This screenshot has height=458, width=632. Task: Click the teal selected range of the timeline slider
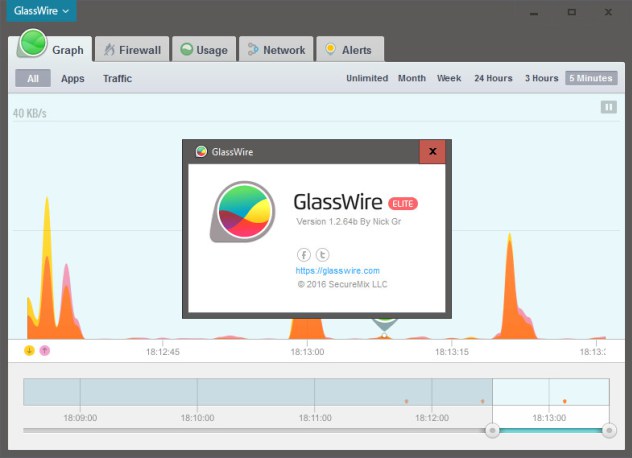tap(551, 431)
